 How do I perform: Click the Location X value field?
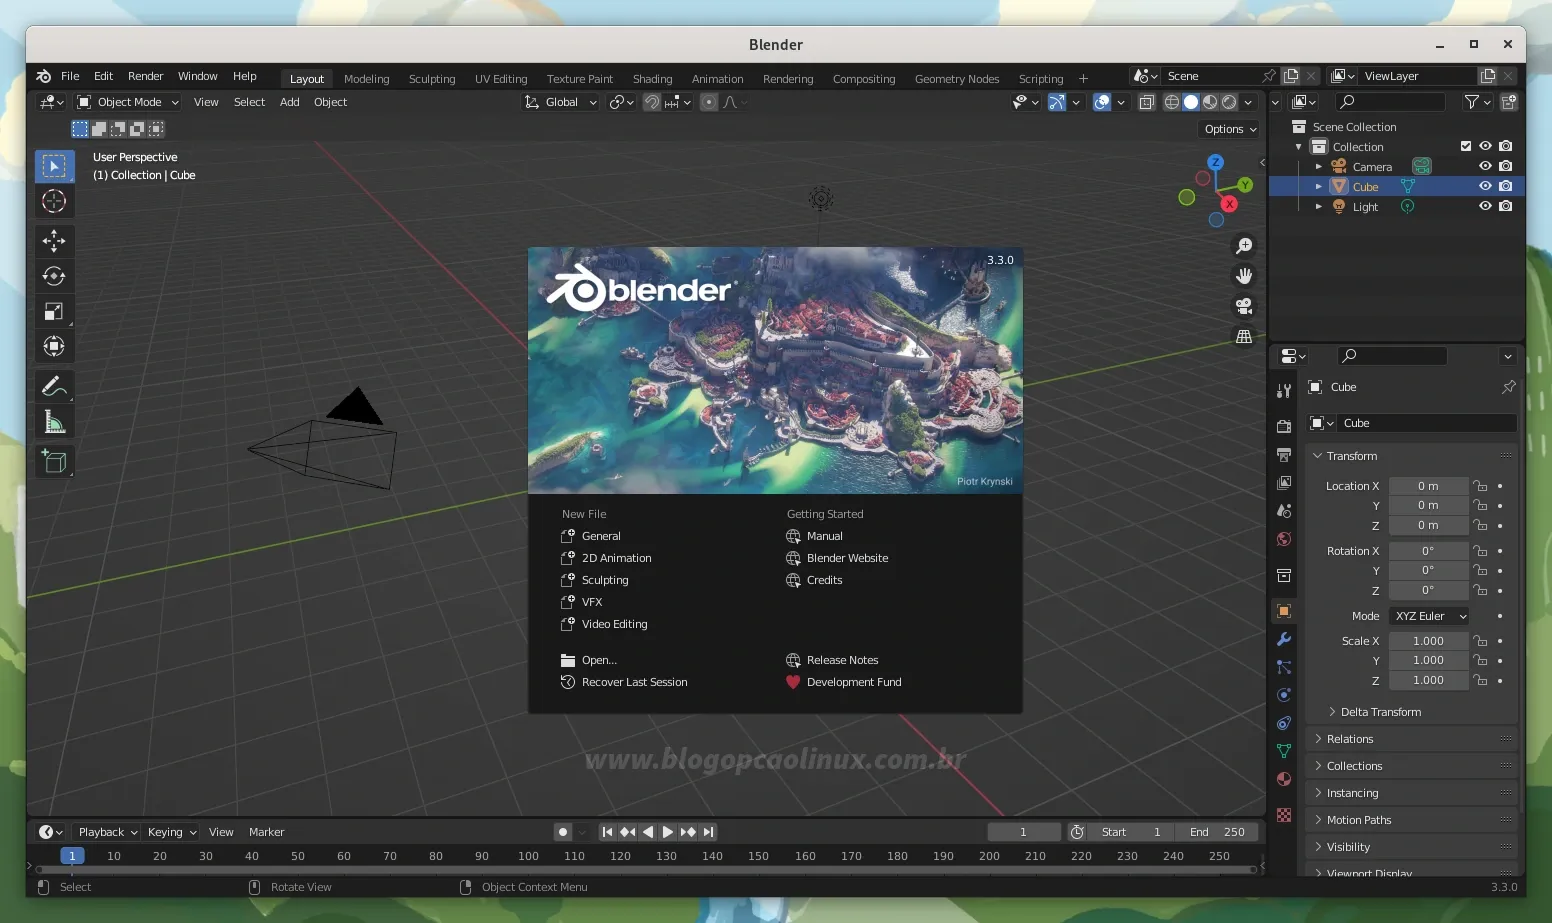click(x=1428, y=486)
